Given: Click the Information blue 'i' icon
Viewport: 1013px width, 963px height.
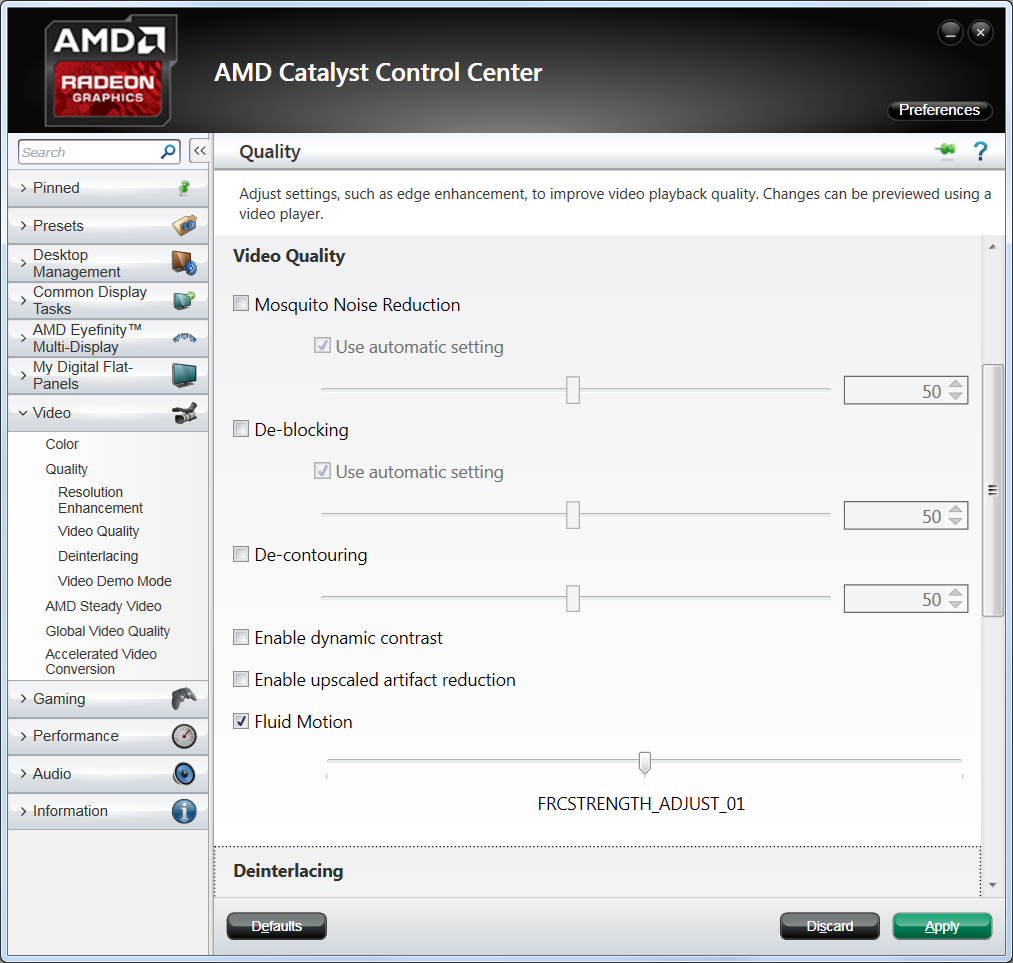Looking at the screenshot, I should point(184,811).
